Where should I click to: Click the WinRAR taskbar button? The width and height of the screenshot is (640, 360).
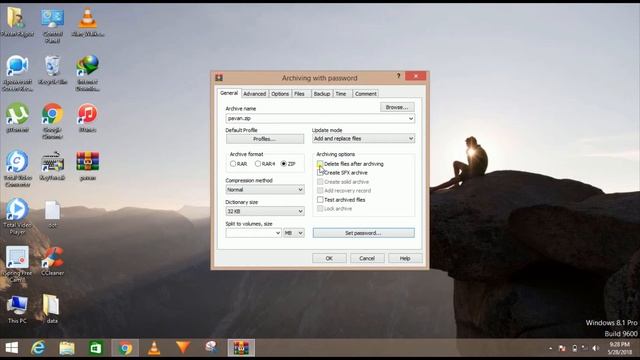pyautogui.click(x=241, y=348)
